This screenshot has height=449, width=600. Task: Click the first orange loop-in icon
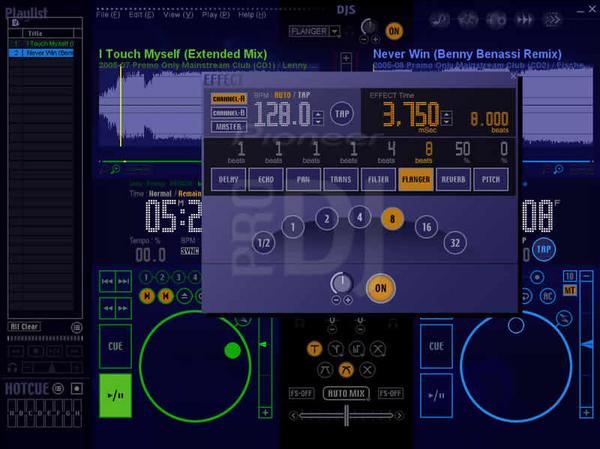[147, 296]
